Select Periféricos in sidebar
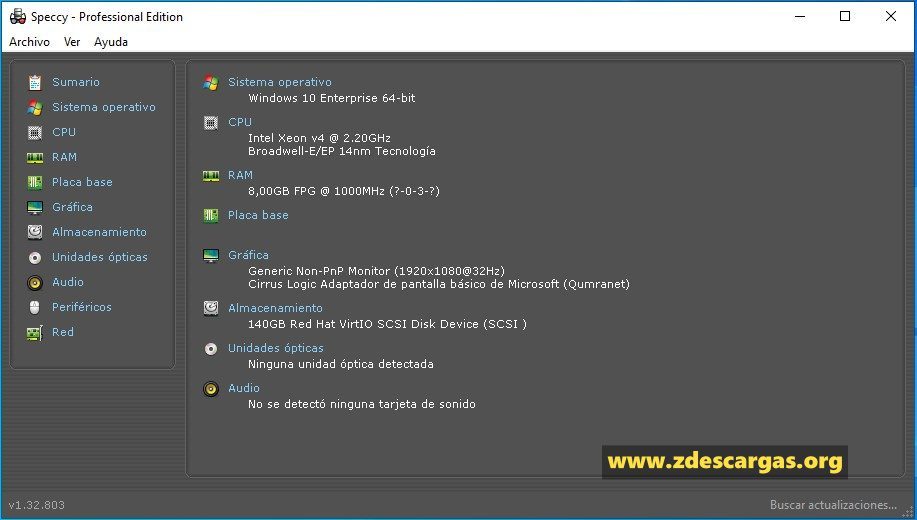 point(82,307)
